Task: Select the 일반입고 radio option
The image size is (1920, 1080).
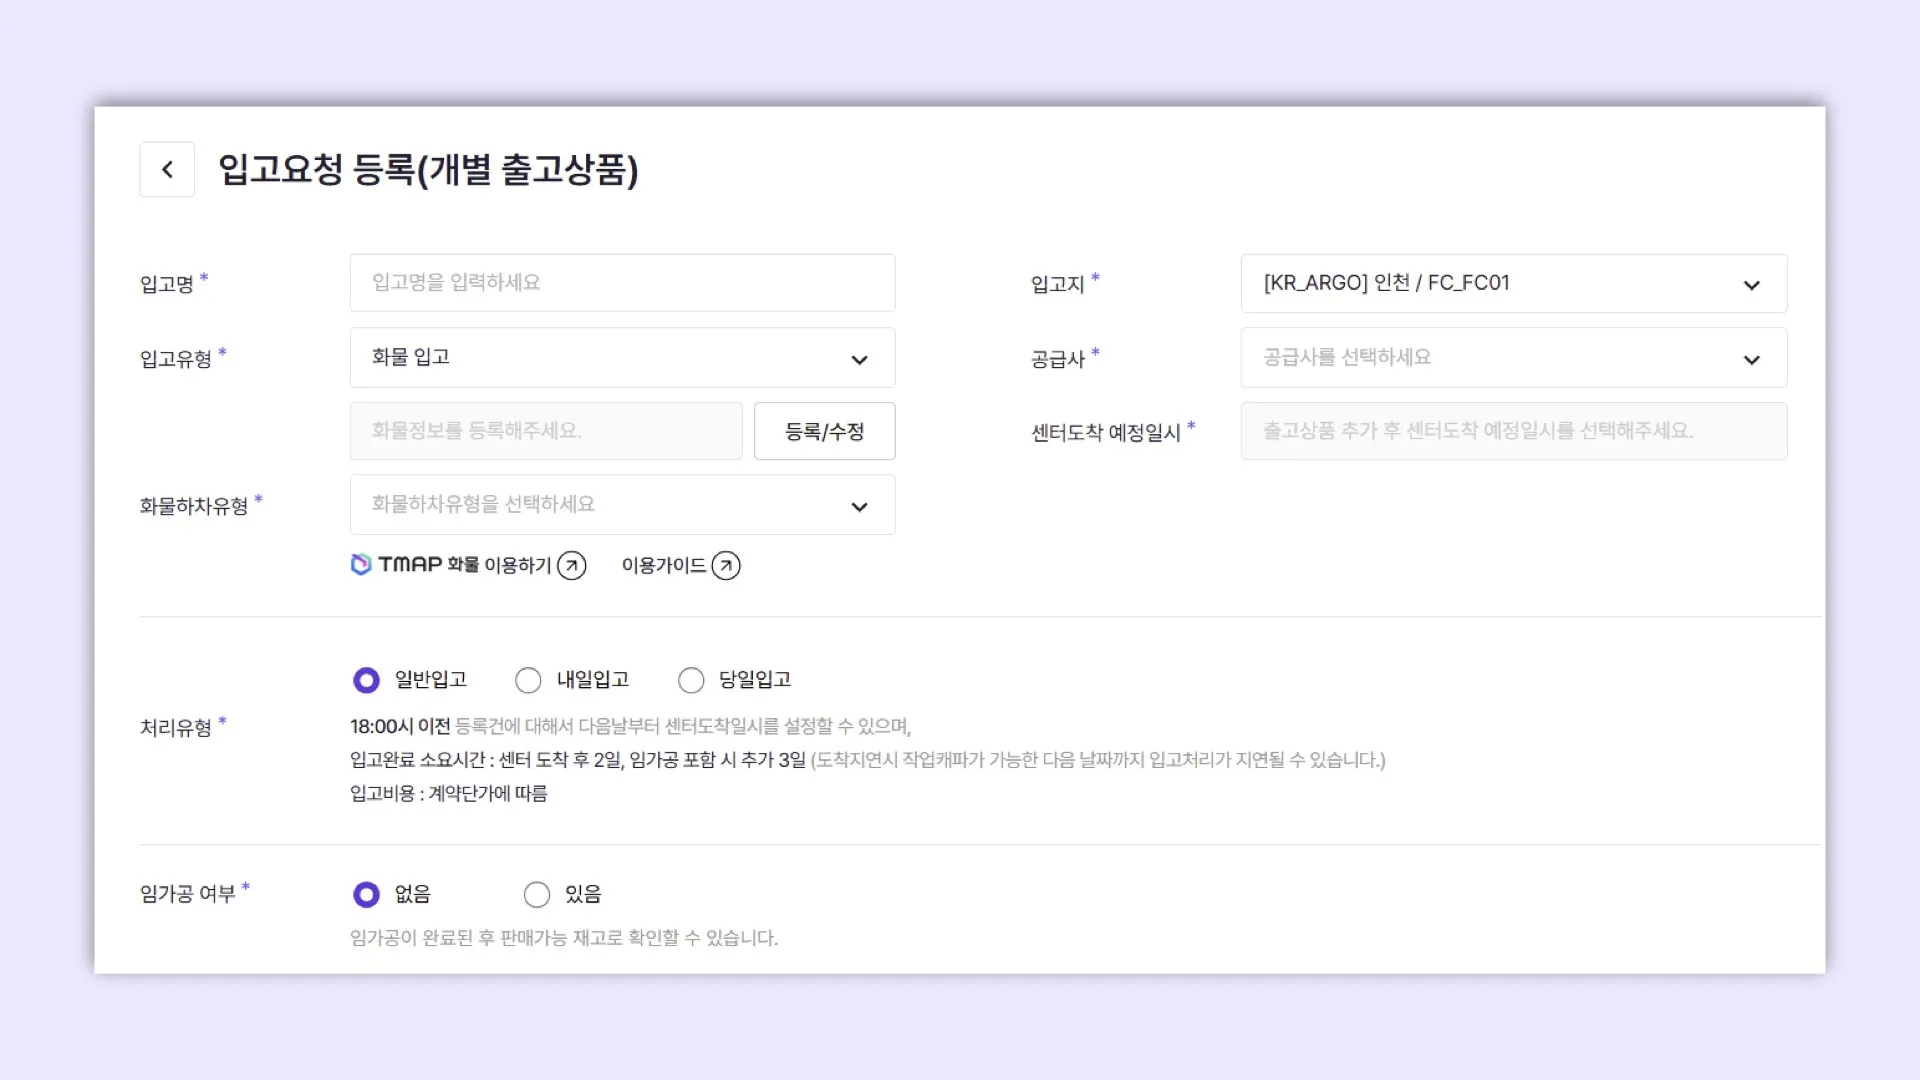Action: 367,680
